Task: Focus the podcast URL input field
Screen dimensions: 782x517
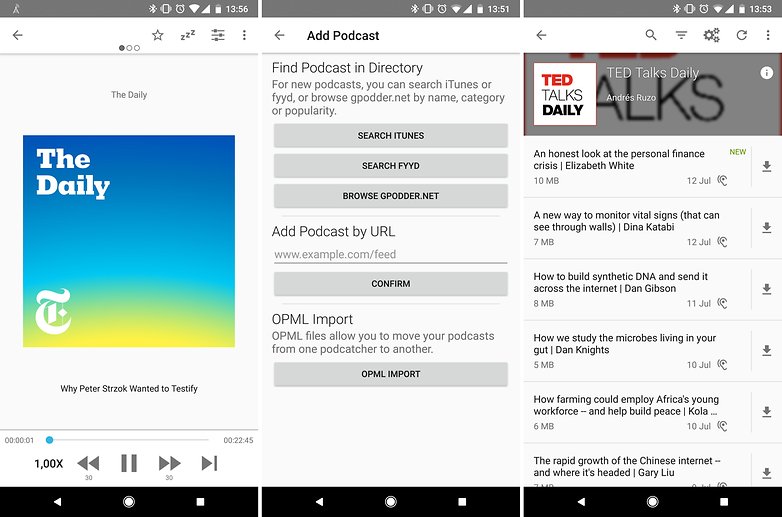Action: coord(391,255)
